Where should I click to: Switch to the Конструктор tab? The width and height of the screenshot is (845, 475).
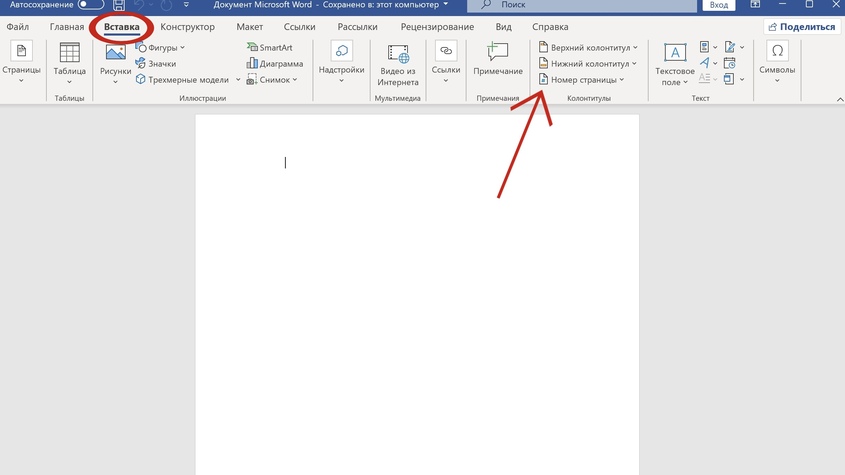tap(188, 27)
